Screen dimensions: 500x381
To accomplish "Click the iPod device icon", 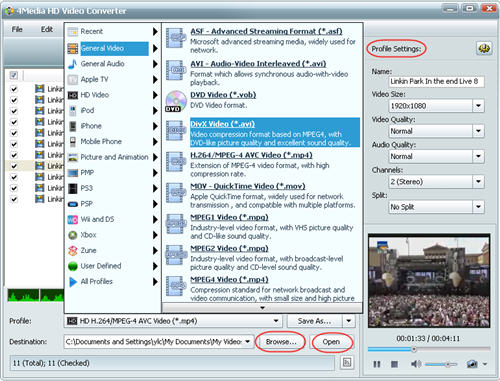I will pyautogui.click(x=72, y=110).
